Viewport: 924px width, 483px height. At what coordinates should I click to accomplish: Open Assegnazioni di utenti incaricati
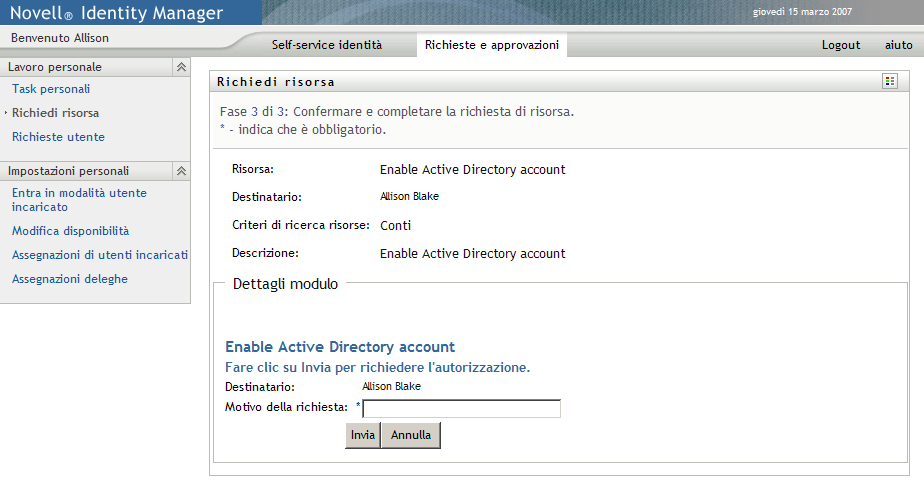click(x=99, y=255)
